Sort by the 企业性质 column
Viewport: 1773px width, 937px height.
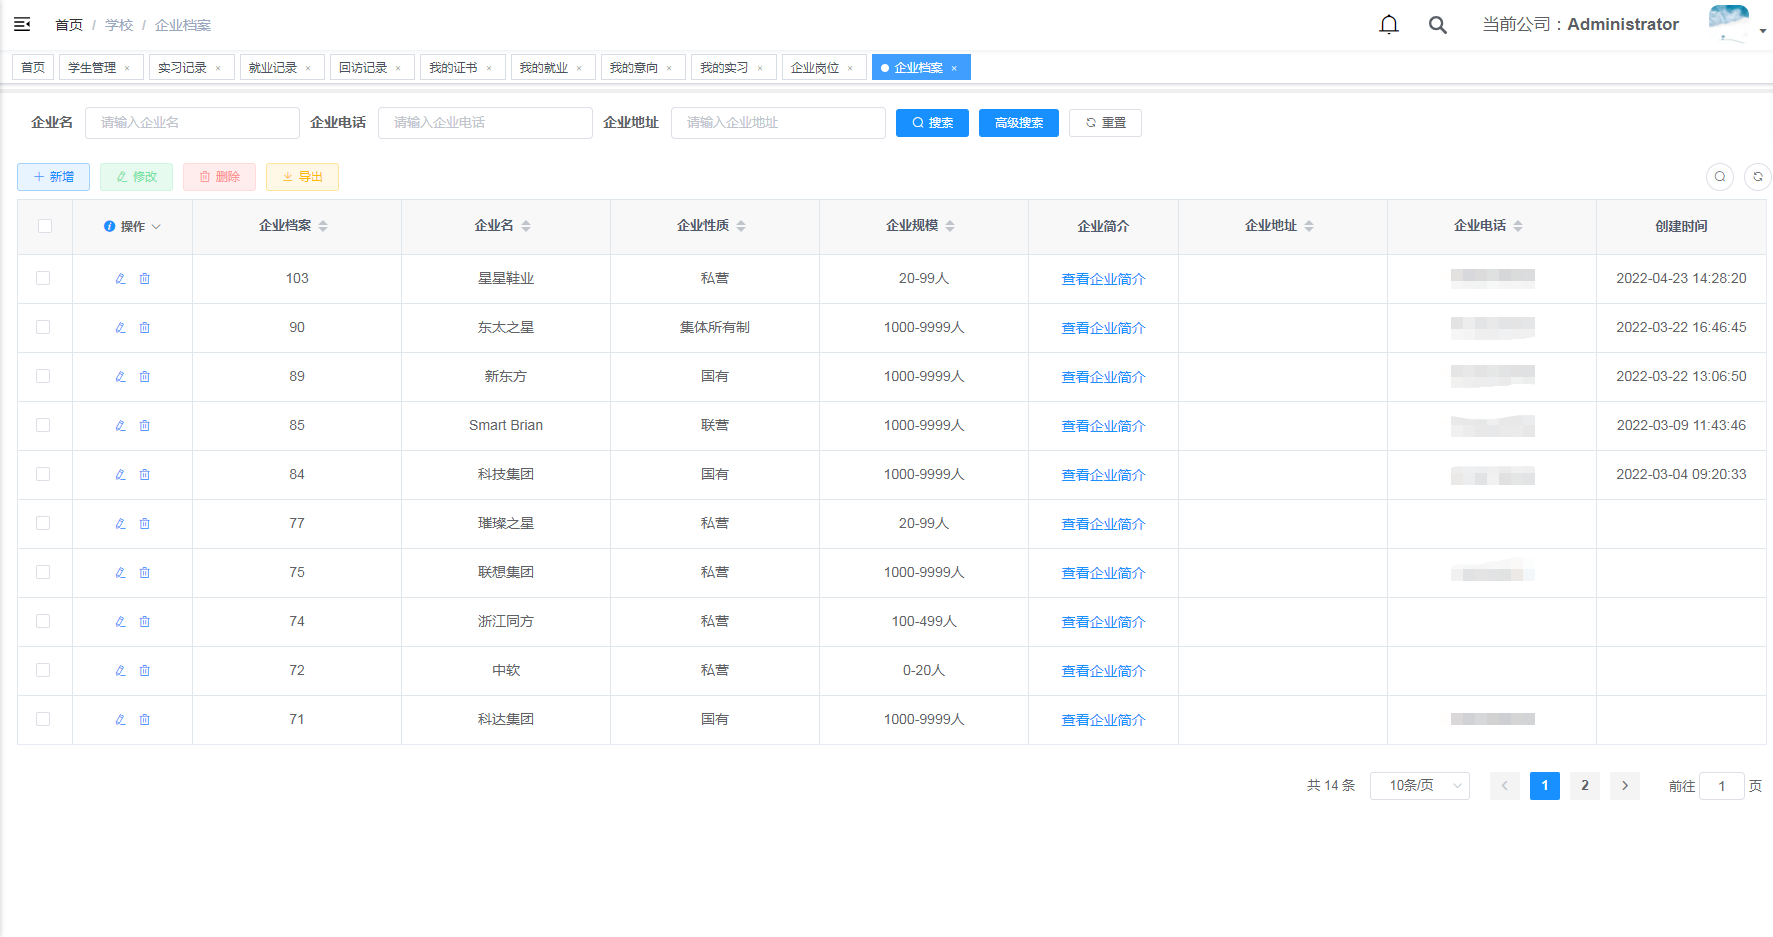click(741, 226)
